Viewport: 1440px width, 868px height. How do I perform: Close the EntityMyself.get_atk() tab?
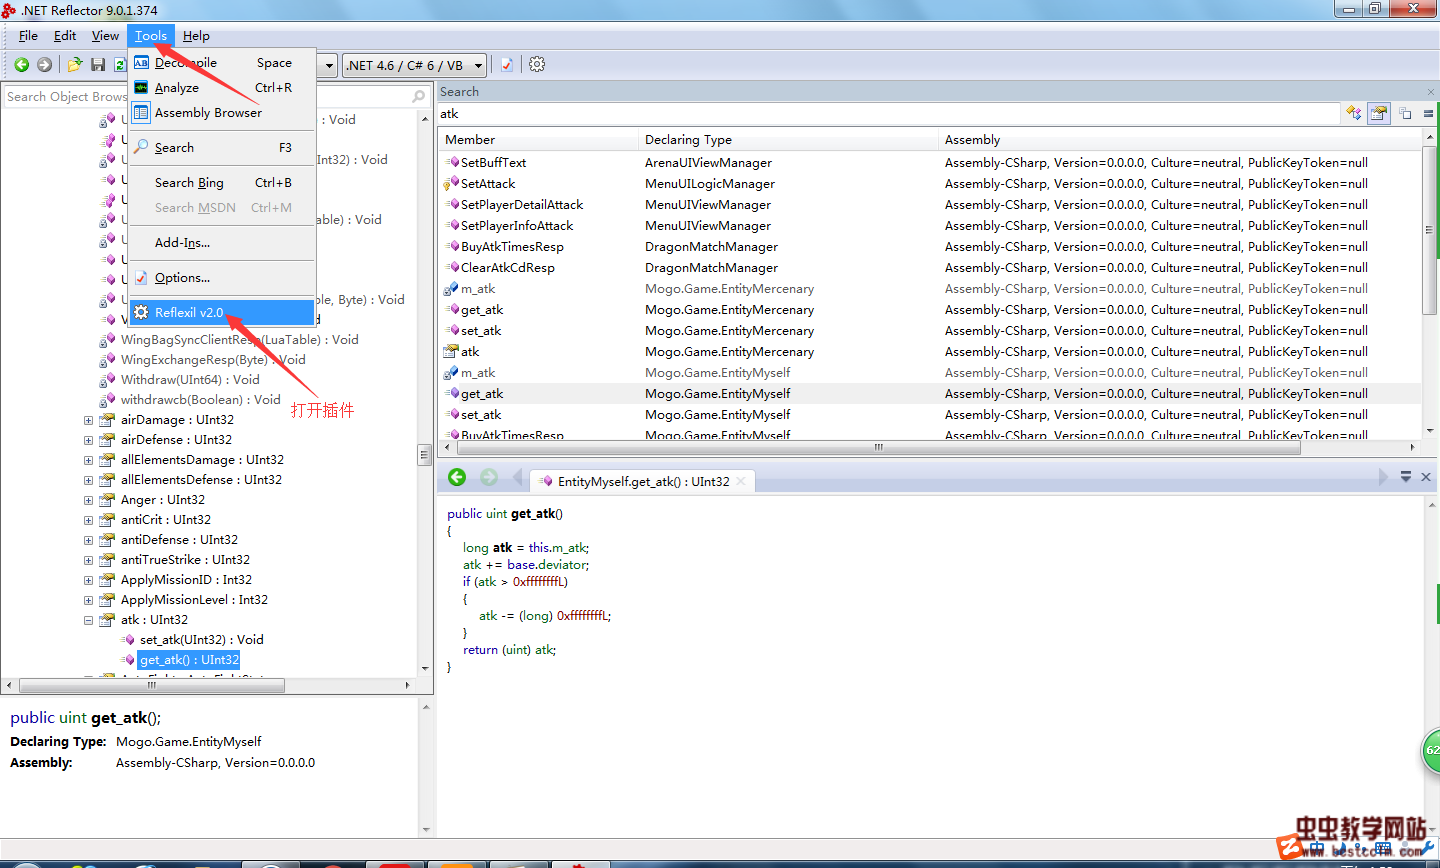click(x=741, y=481)
